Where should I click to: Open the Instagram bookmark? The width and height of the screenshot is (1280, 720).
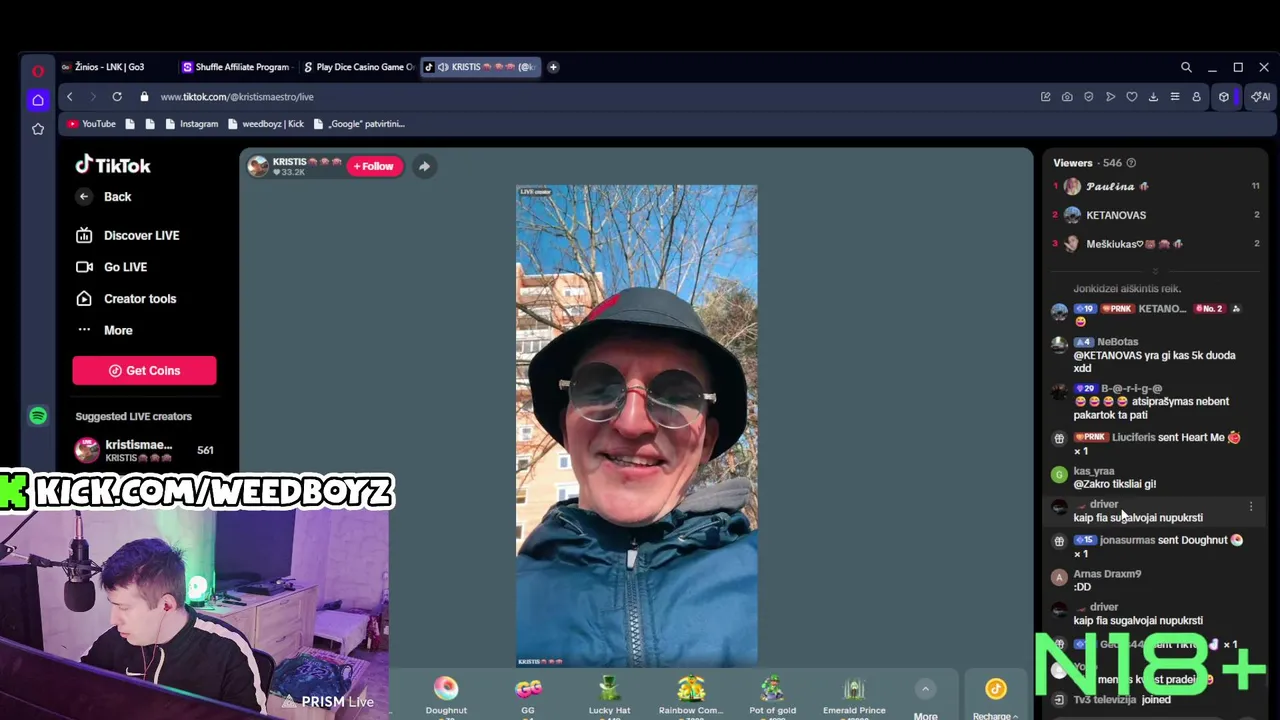point(191,124)
